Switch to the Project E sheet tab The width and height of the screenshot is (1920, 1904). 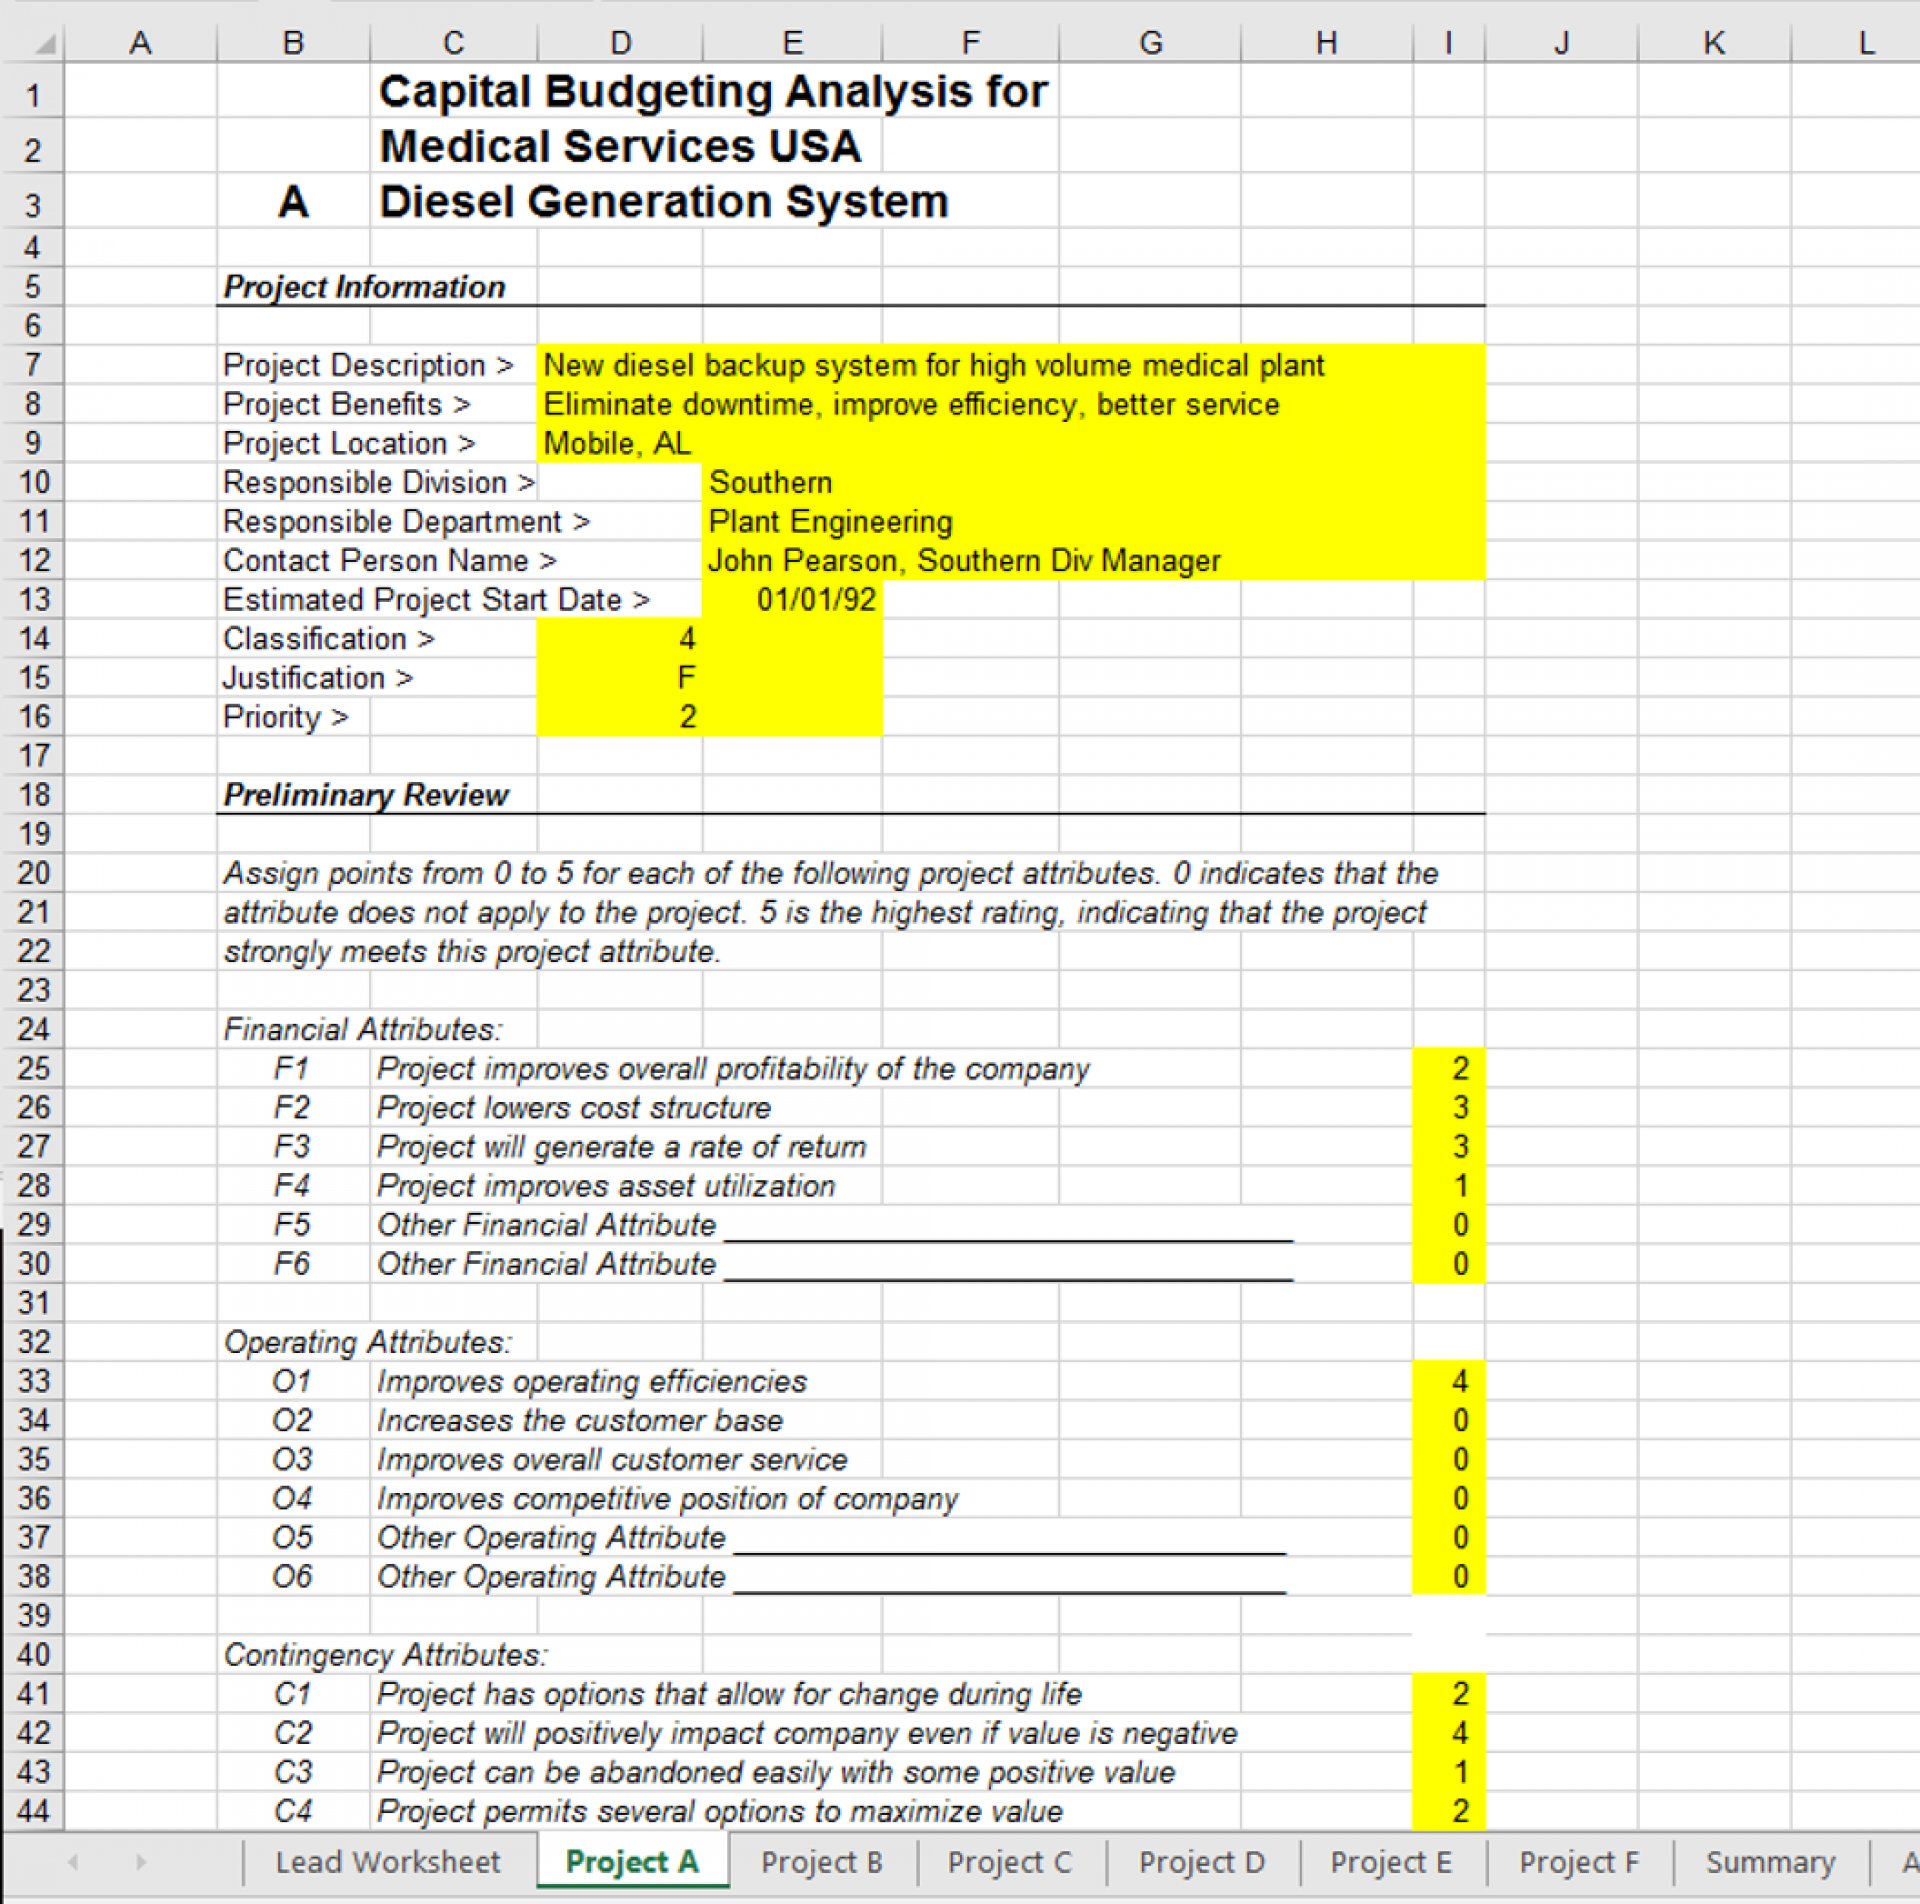1391,1862
